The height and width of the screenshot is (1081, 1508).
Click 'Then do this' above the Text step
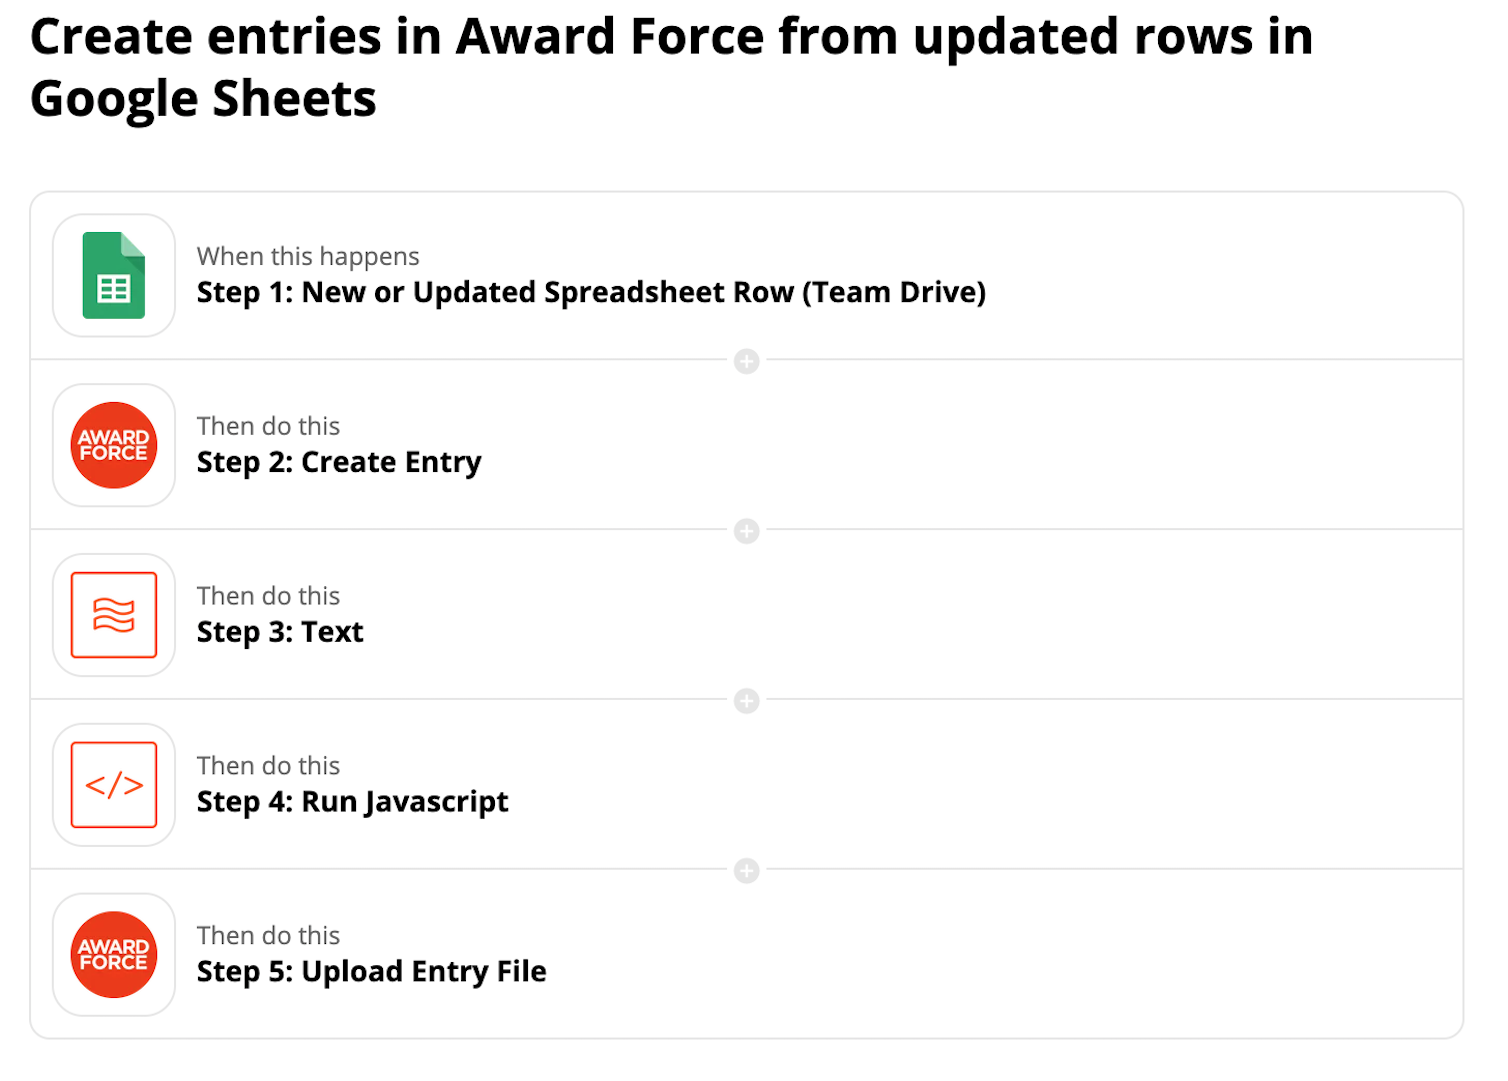pos(268,596)
